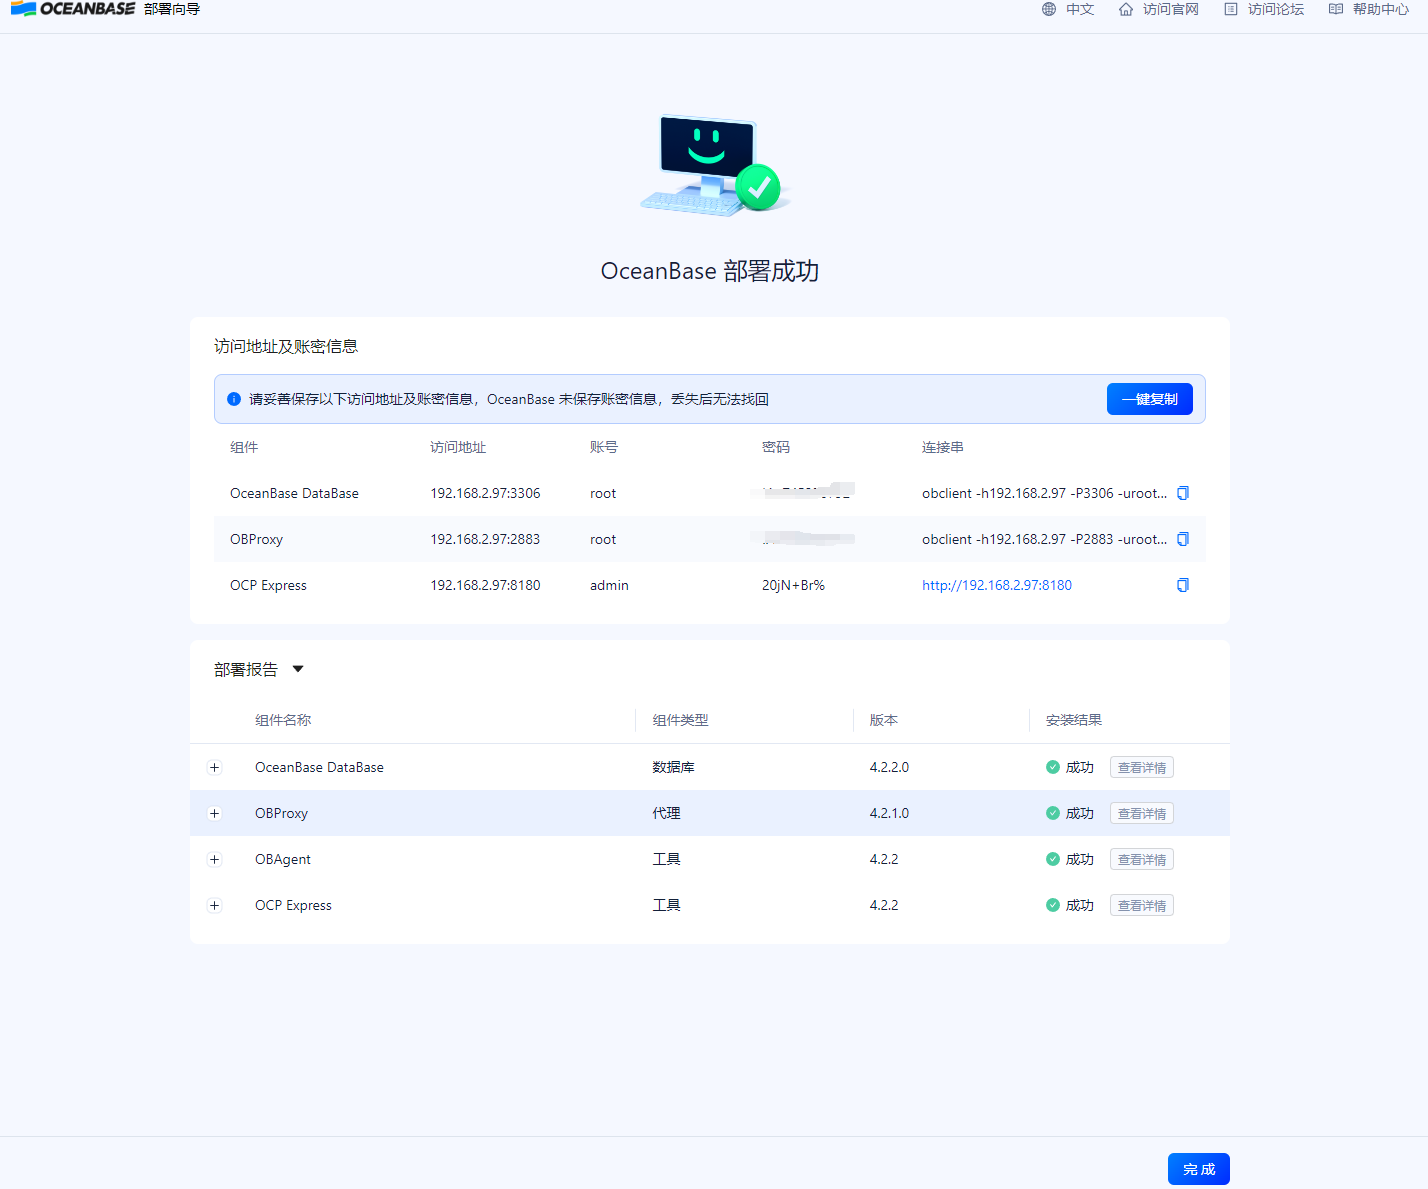Open 访问论坛 forum link
Viewport: 1428px width, 1189px height.
tap(1276, 9)
